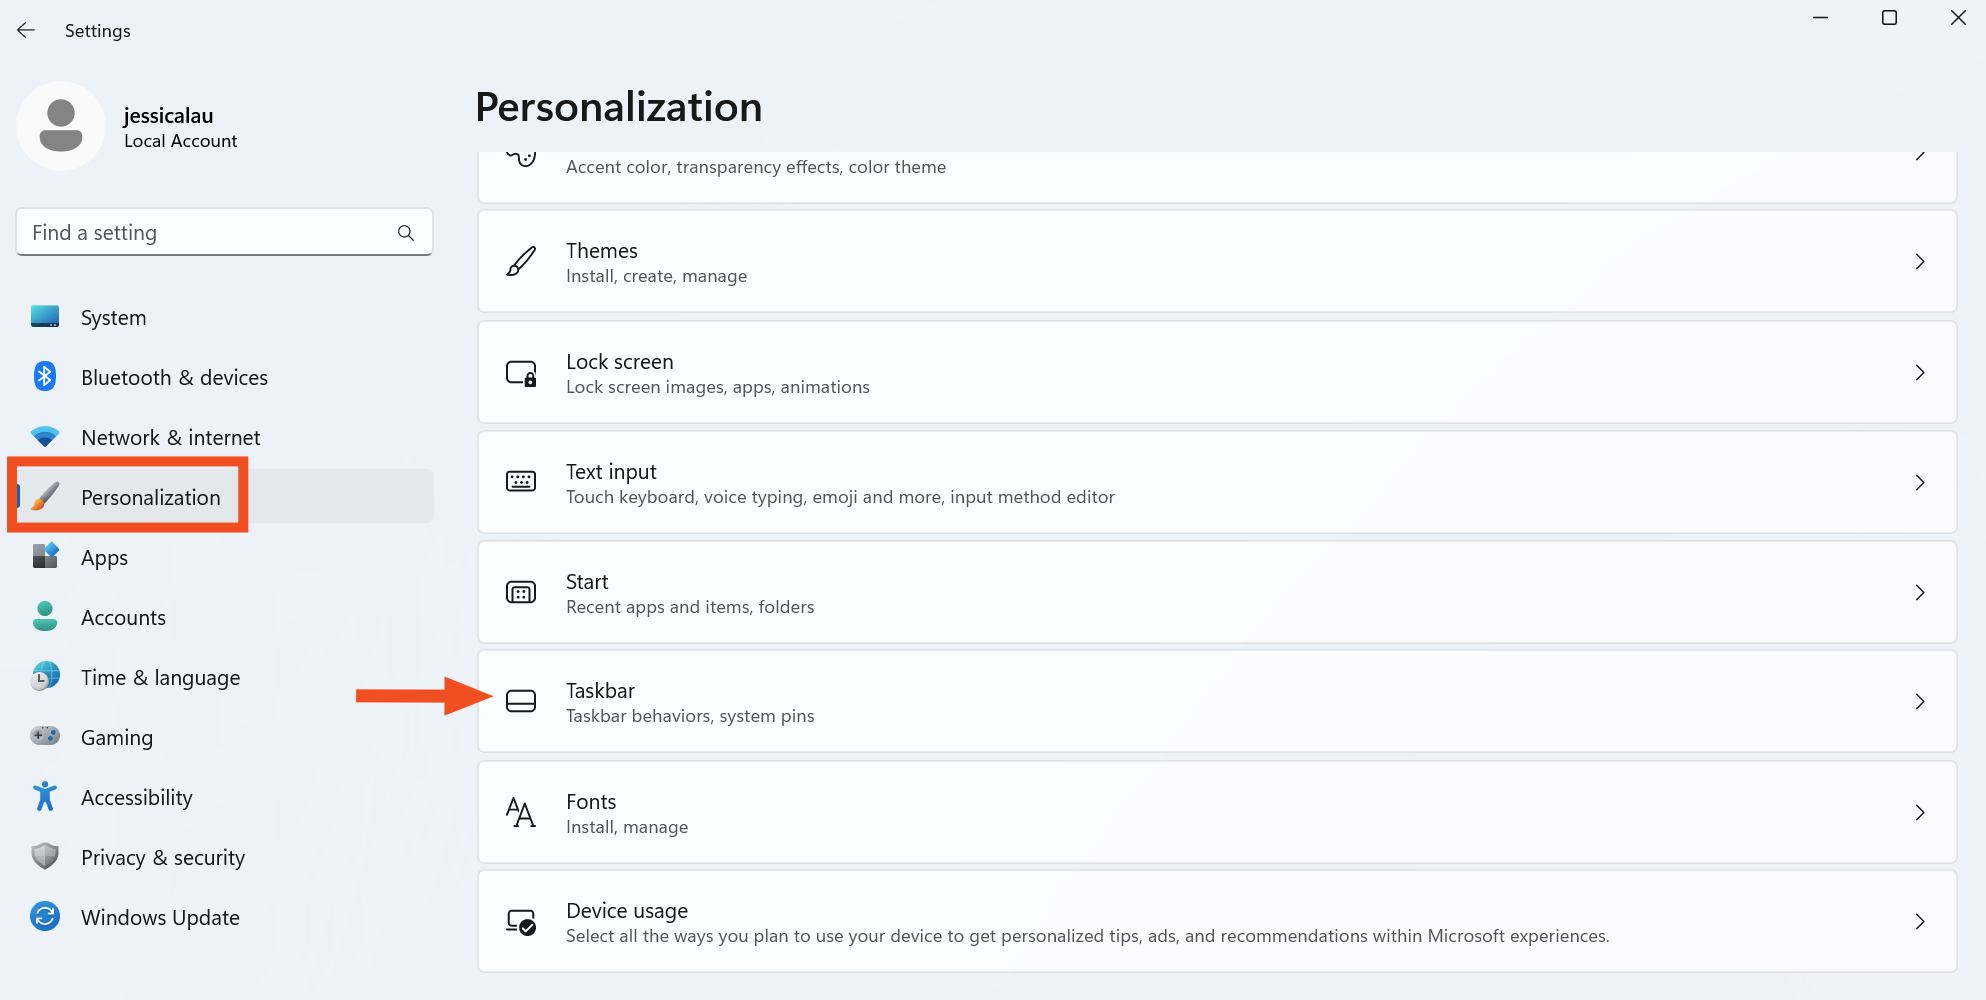
Task: Click 'Taskbar behaviors, system pins' text
Action: point(690,716)
